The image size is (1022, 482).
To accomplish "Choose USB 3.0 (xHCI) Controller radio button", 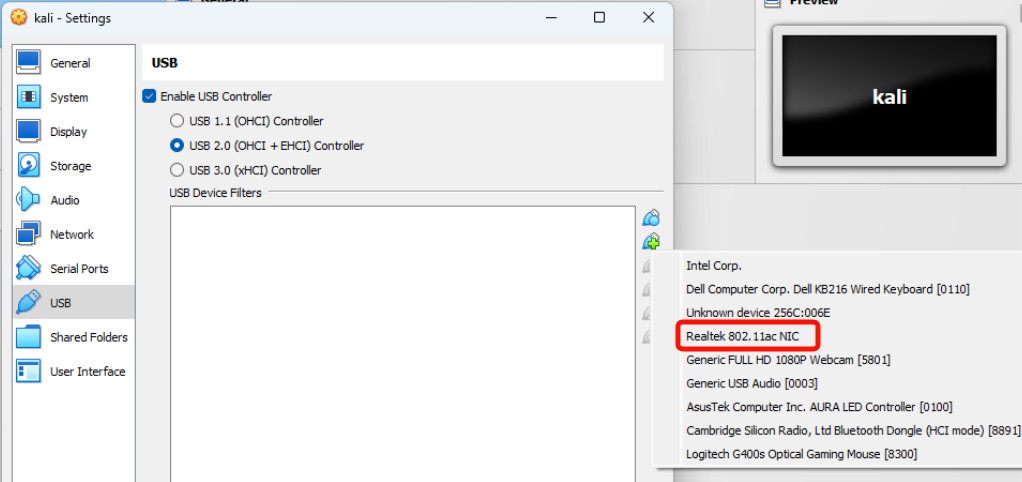I will pyautogui.click(x=177, y=170).
